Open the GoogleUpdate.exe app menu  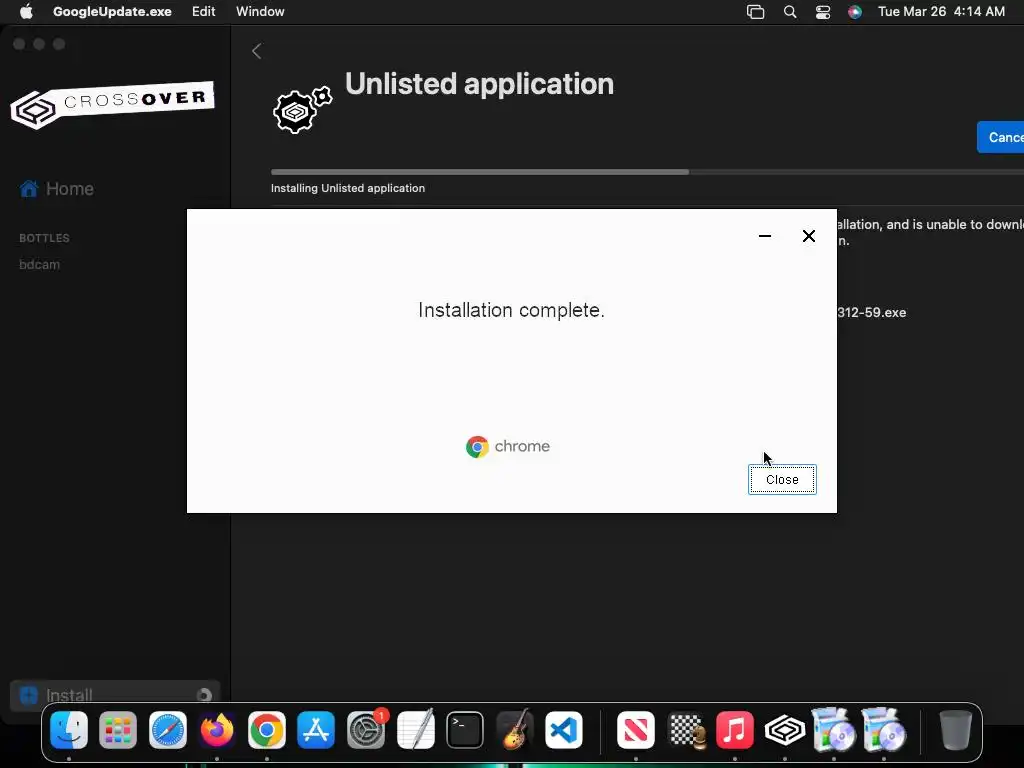[112, 12]
